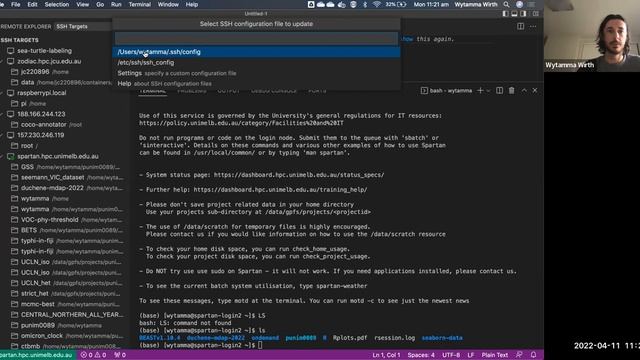Image resolution: width=640 pixels, height=360 pixels.
Task: Open the duchene-mdap-2022 folder entry
Action: click(x=67, y=188)
